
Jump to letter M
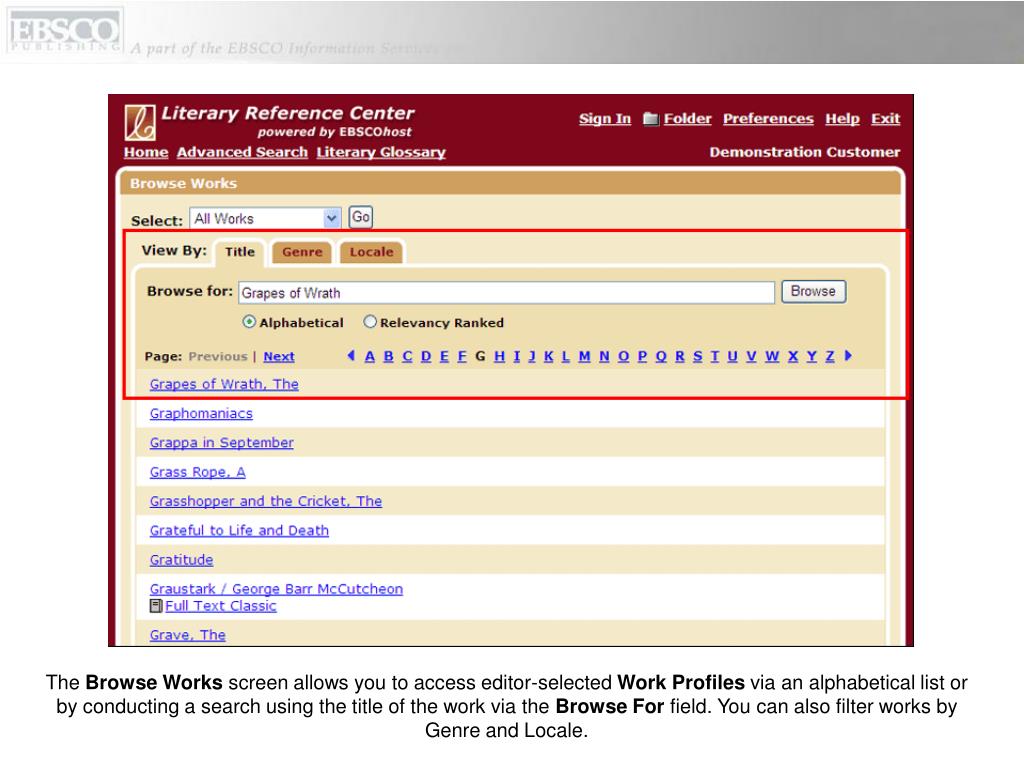coord(584,357)
